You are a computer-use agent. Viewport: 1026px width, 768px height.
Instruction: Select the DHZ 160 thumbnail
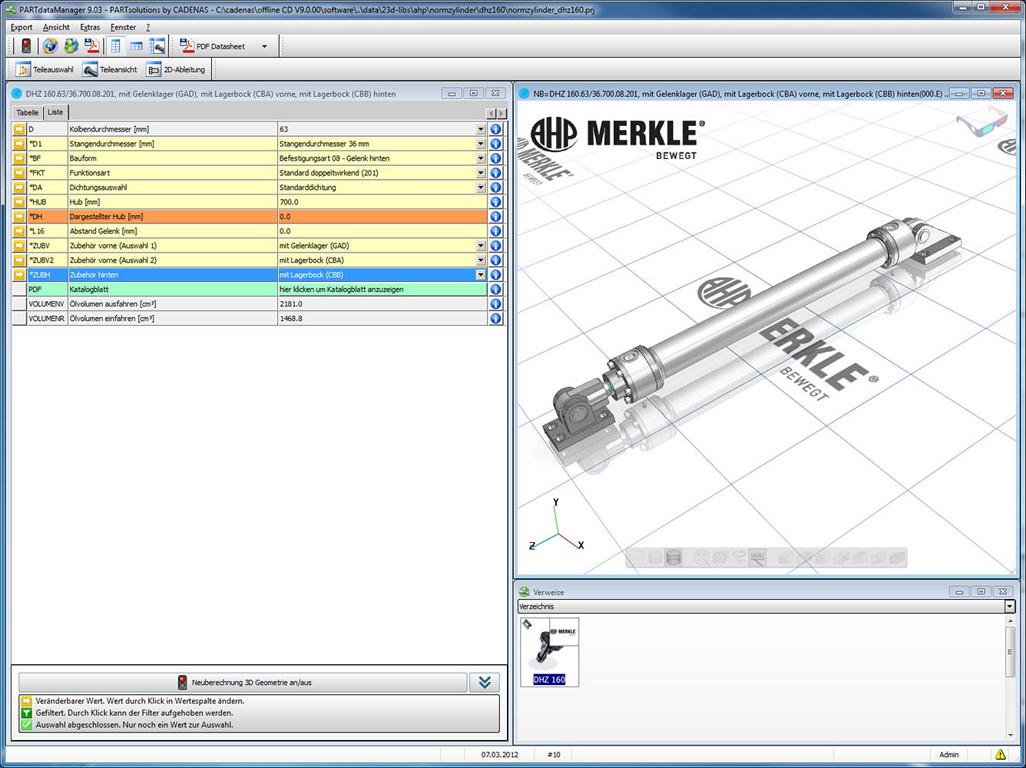coord(550,652)
